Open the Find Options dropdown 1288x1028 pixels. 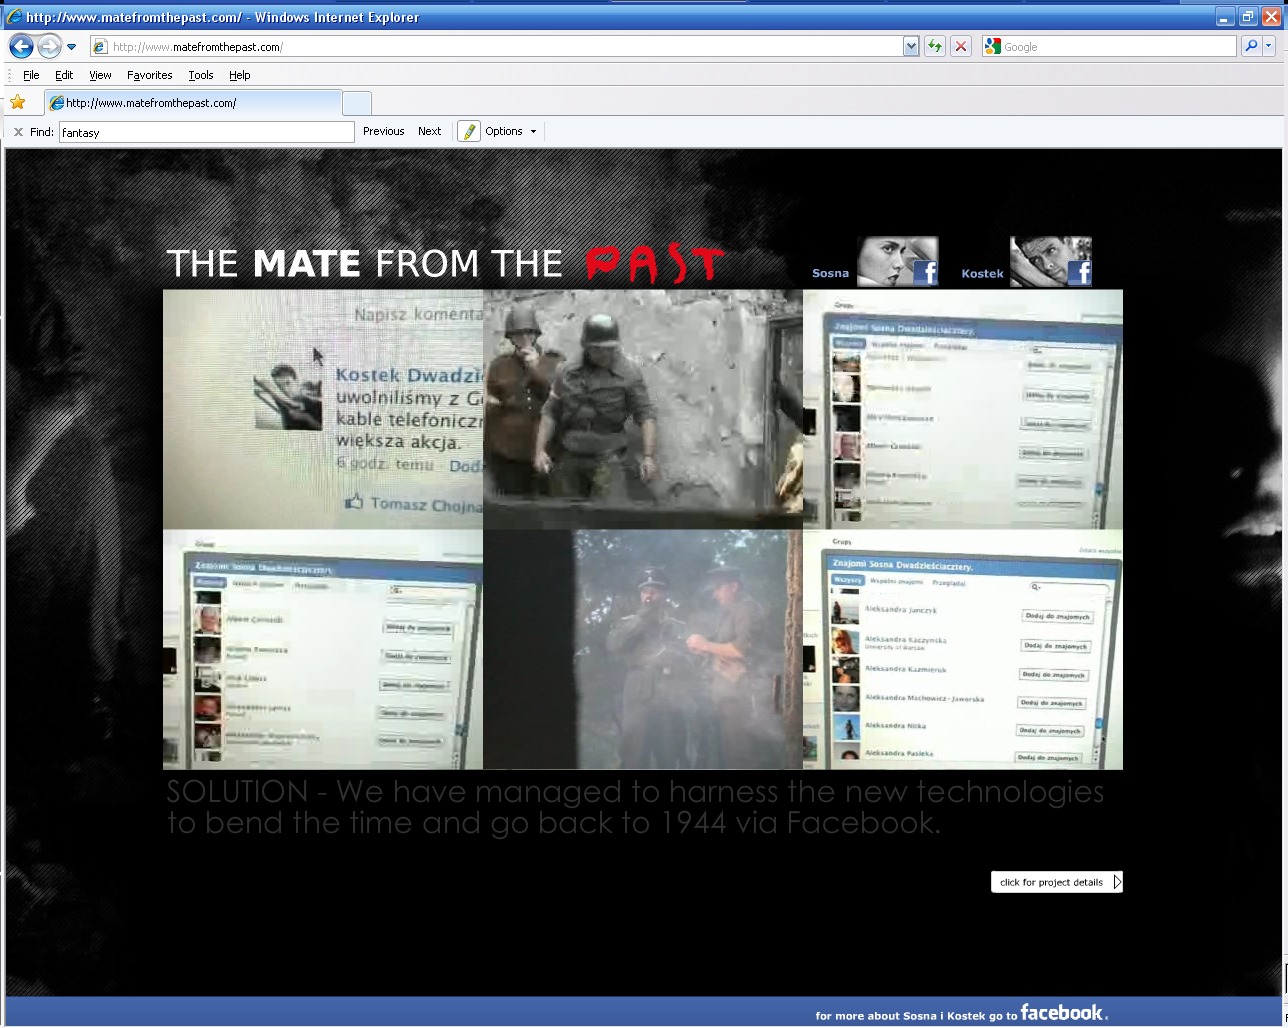tap(511, 131)
